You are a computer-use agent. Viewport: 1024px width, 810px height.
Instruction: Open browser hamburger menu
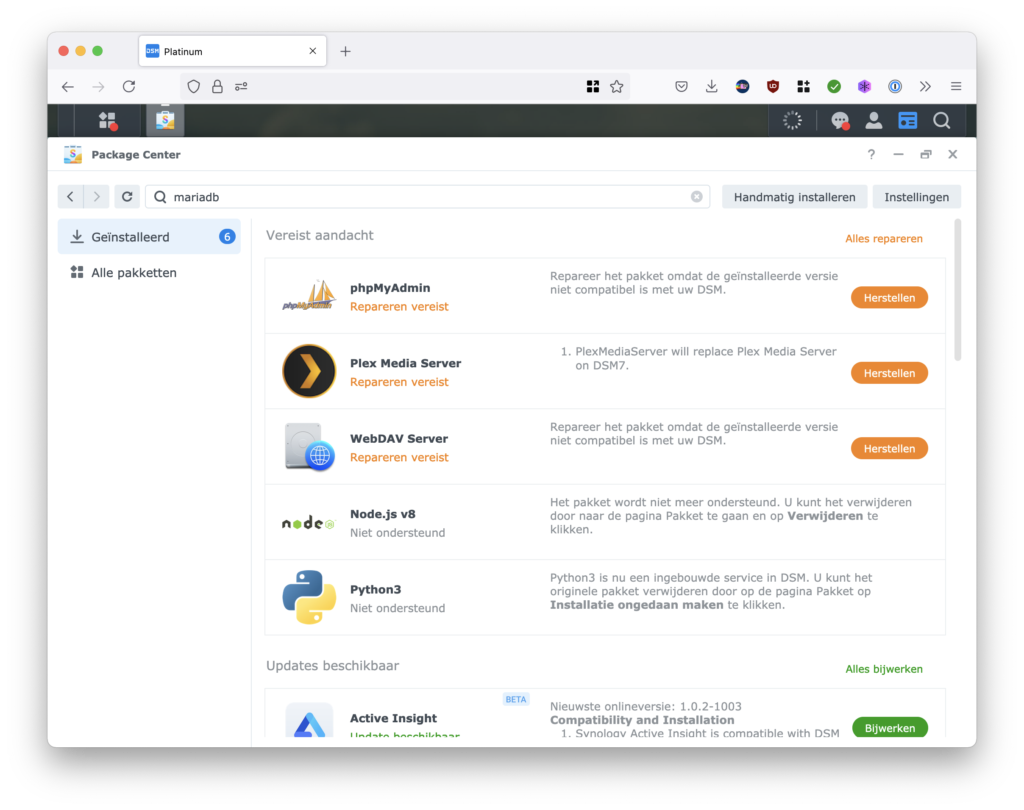tap(956, 86)
